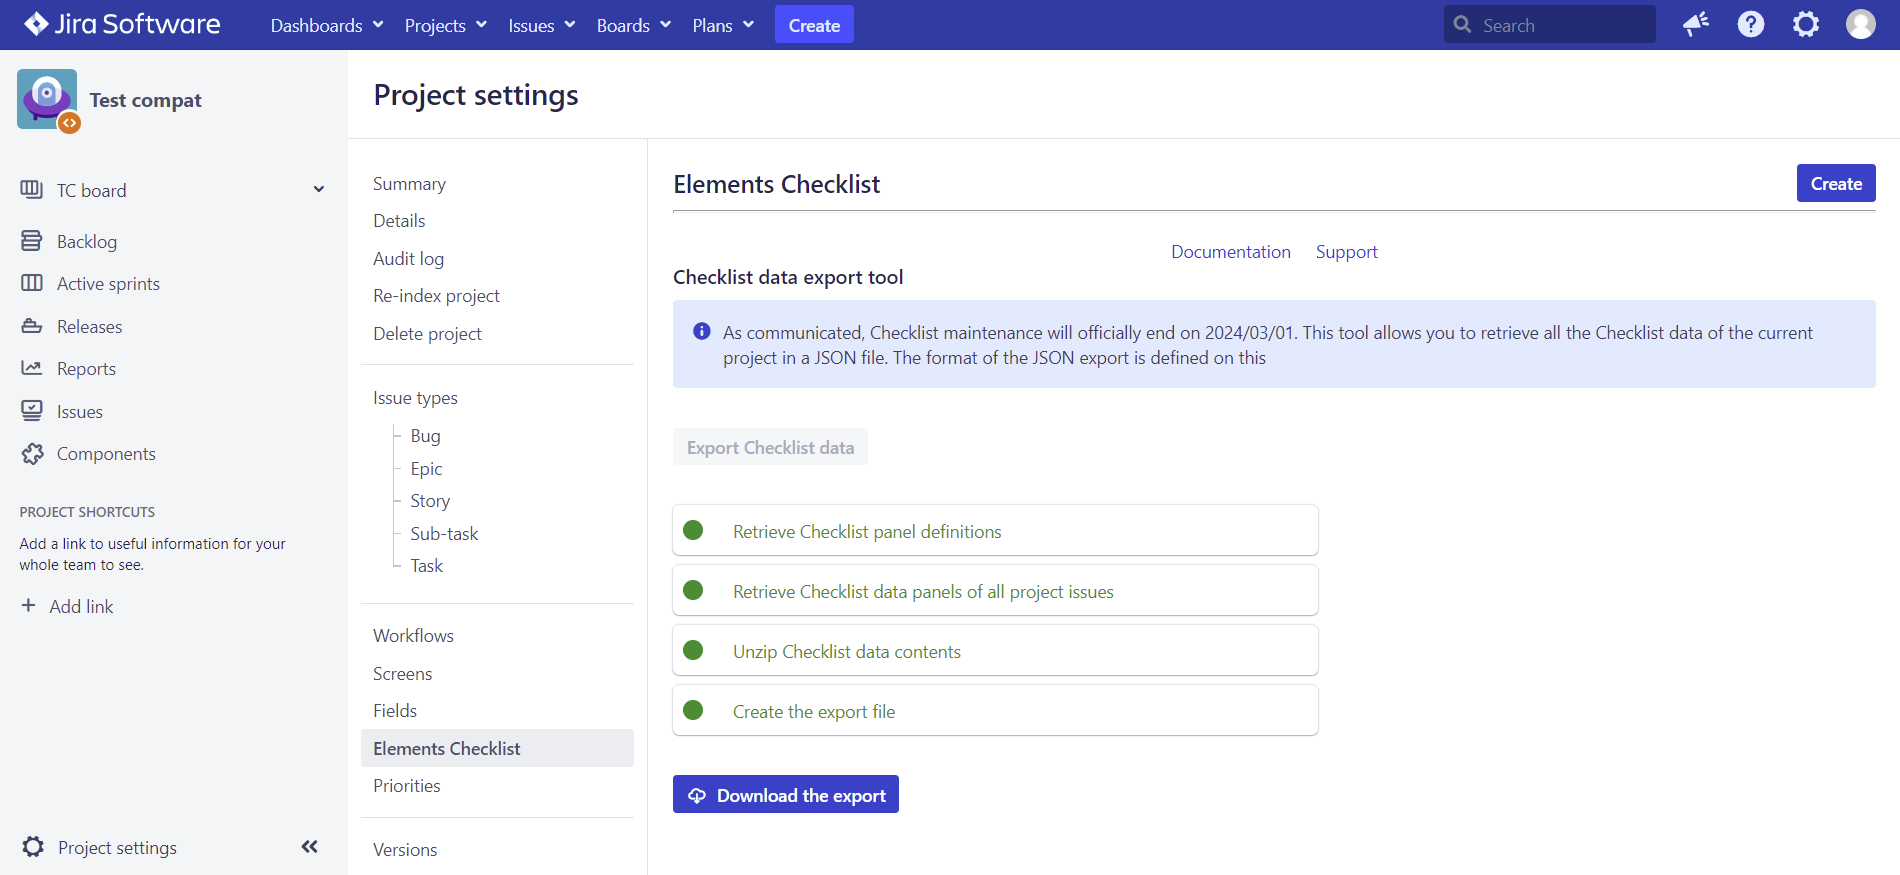Image resolution: width=1900 pixels, height=875 pixels.
Task: Expand the TC board switcher chevron
Action: click(319, 190)
